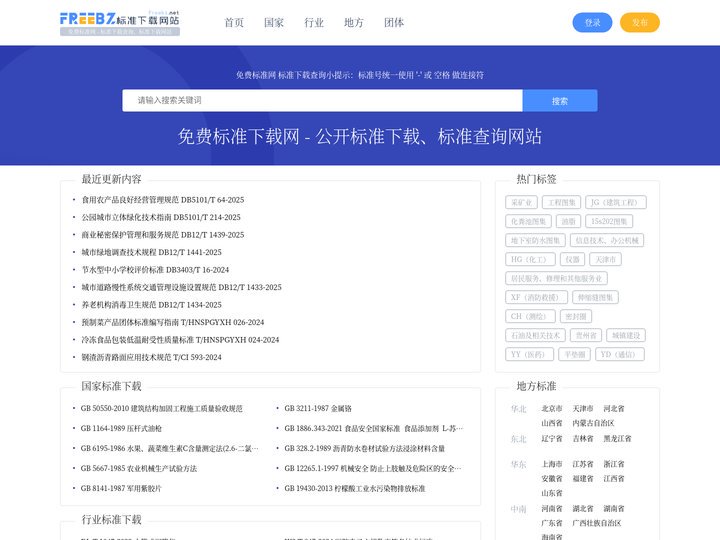Image resolution: width=720 pixels, height=540 pixels.
Task: Open 湖北省 local standards
Action: point(583,508)
